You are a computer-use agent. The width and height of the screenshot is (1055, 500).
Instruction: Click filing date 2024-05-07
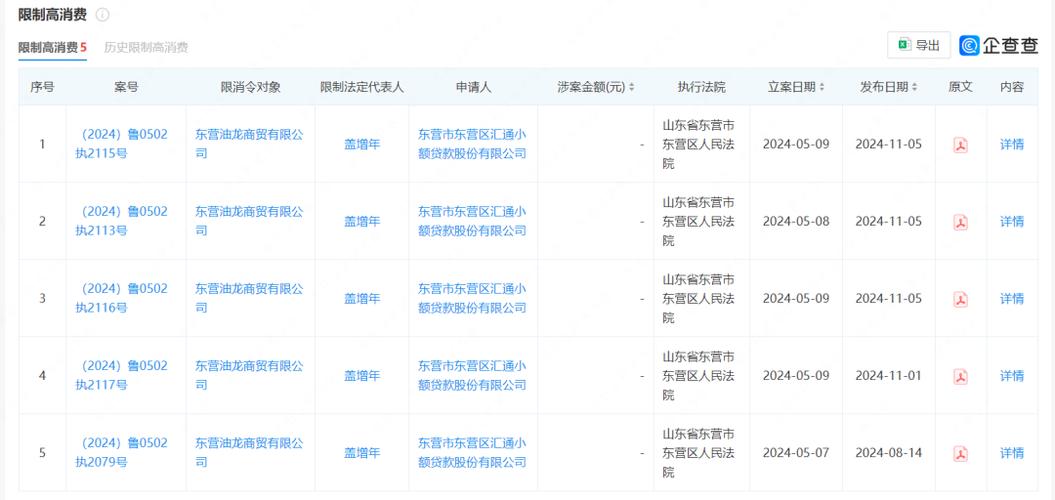(796, 454)
